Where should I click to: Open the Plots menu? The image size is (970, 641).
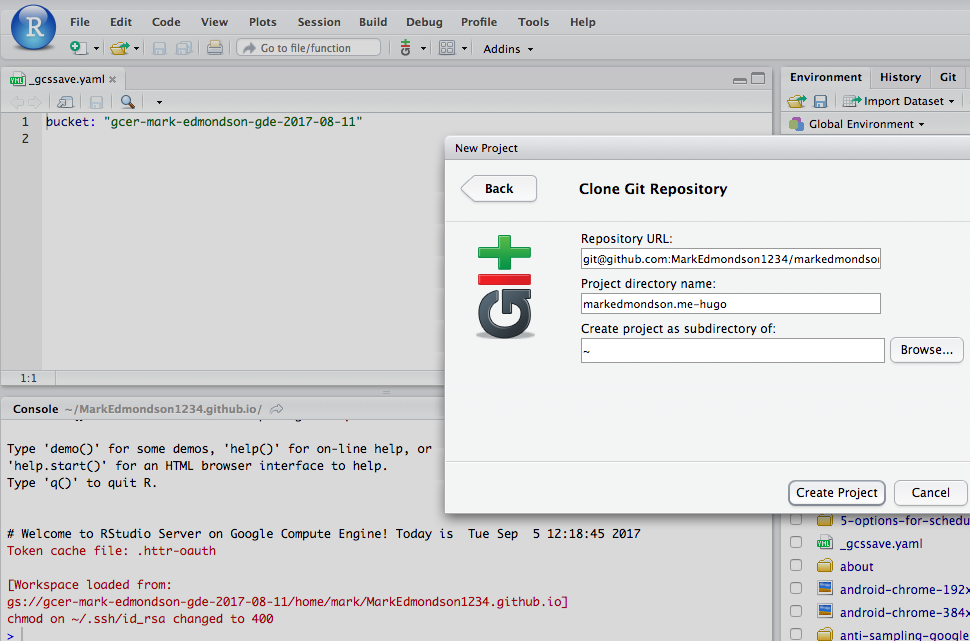(x=263, y=22)
